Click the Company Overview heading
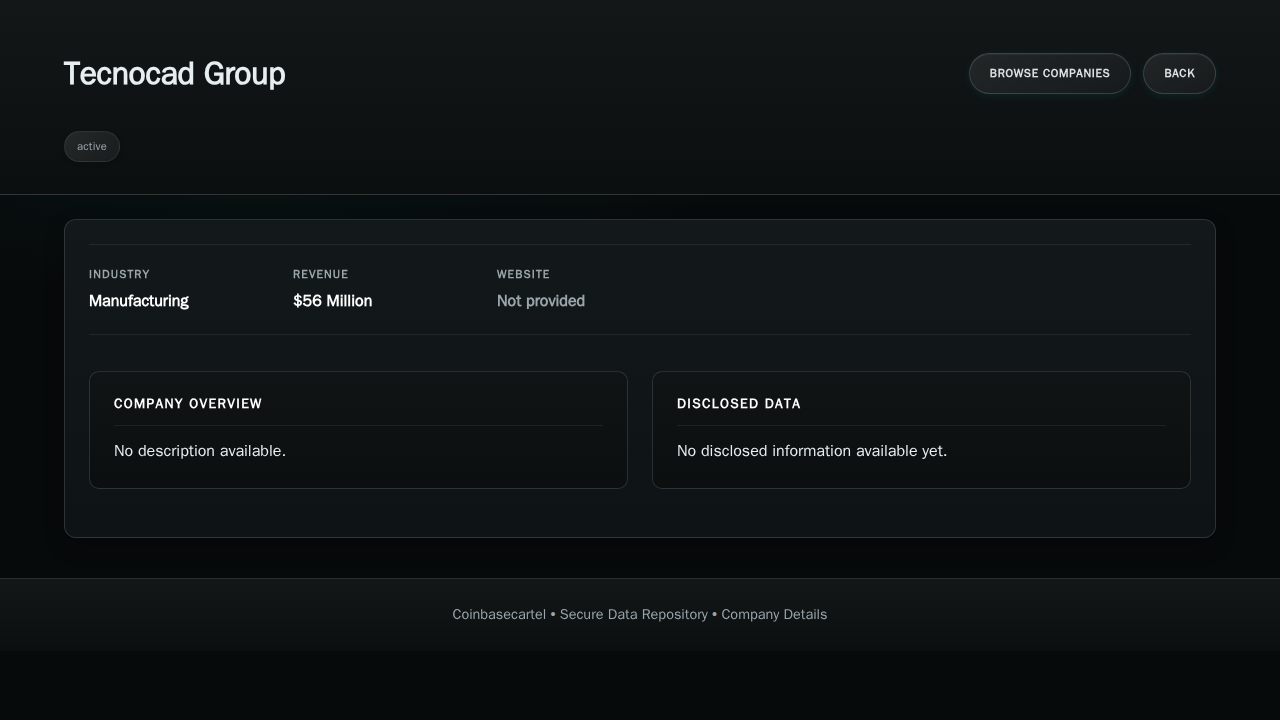Viewport: 1280px width, 720px height. 188,404
